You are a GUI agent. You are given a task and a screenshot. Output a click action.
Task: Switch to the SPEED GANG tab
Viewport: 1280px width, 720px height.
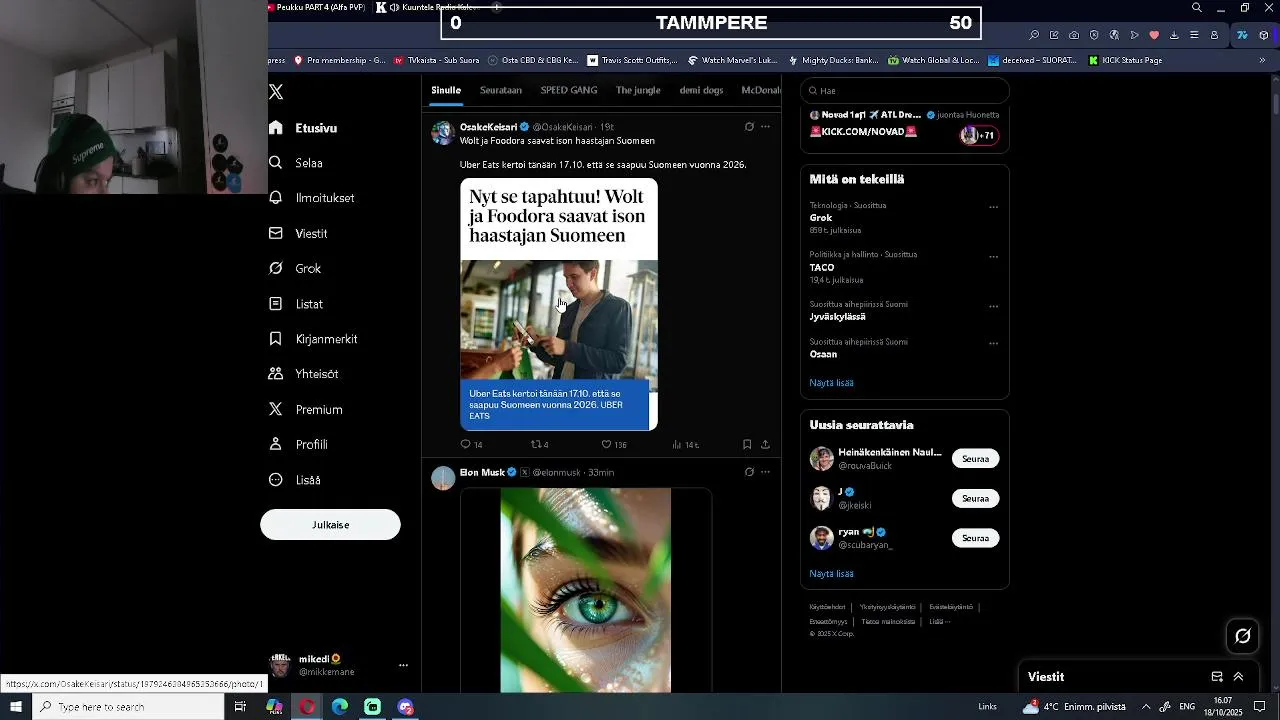pos(569,90)
